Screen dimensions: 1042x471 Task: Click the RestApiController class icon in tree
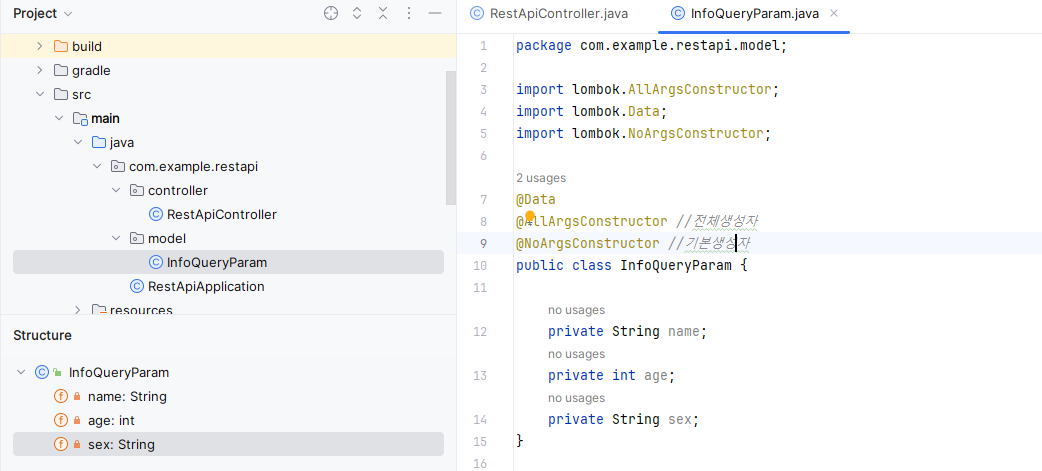tap(156, 215)
